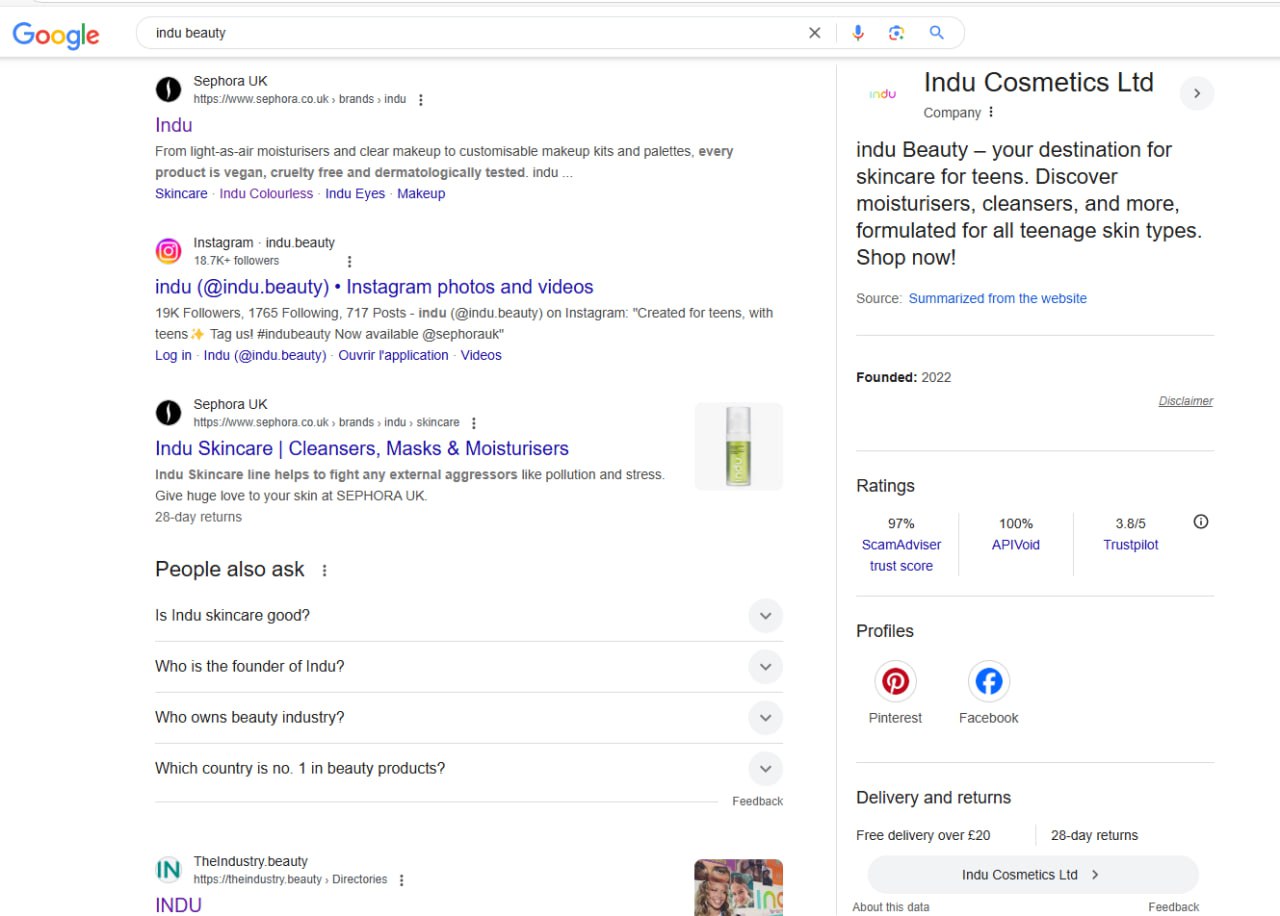Clear the search box text
Image resolution: width=1280 pixels, height=916 pixels.
coord(814,33)
